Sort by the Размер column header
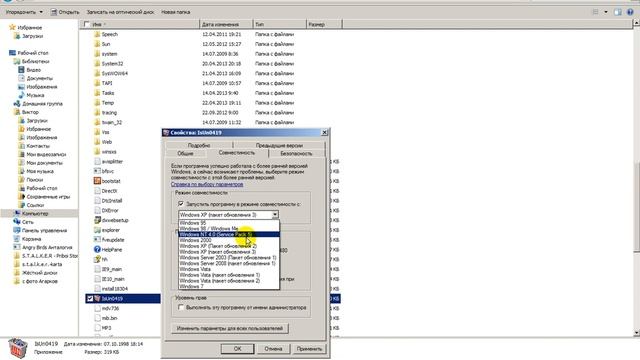 [324, 24]
